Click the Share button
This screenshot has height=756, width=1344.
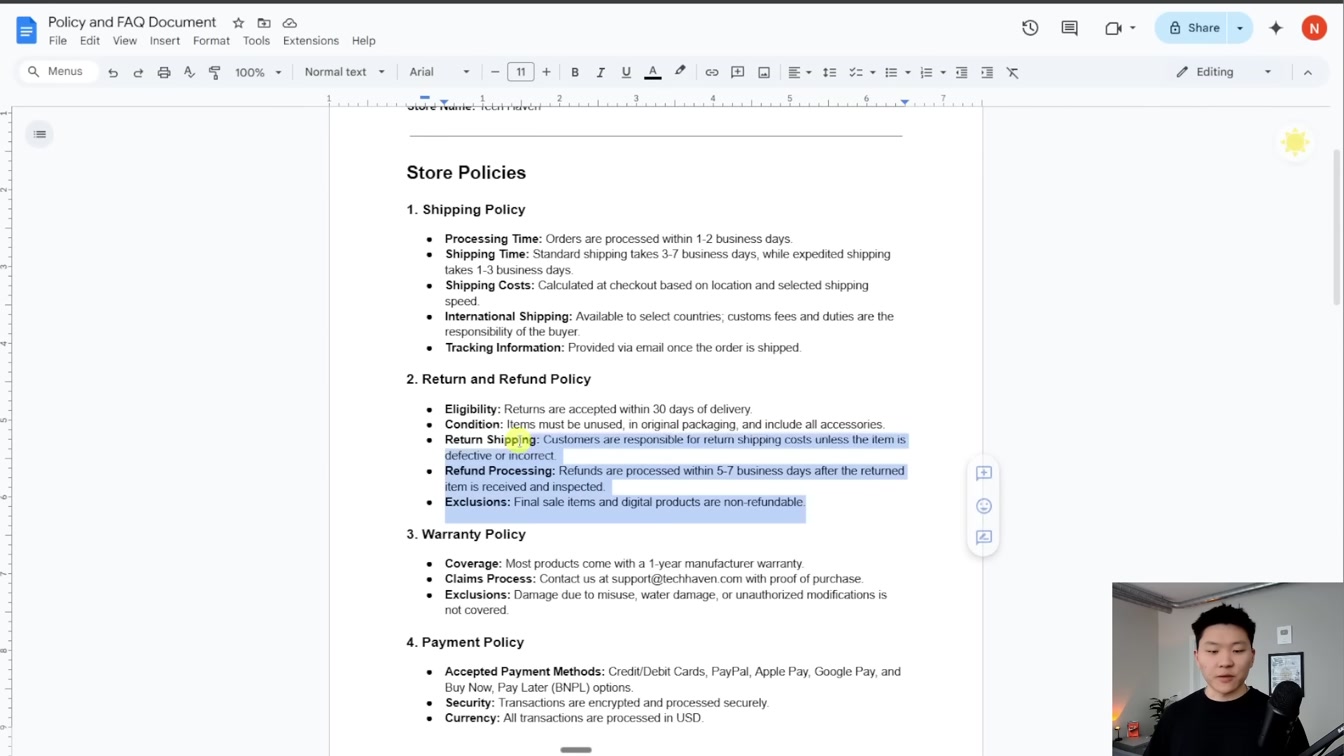coord(1193,28)
